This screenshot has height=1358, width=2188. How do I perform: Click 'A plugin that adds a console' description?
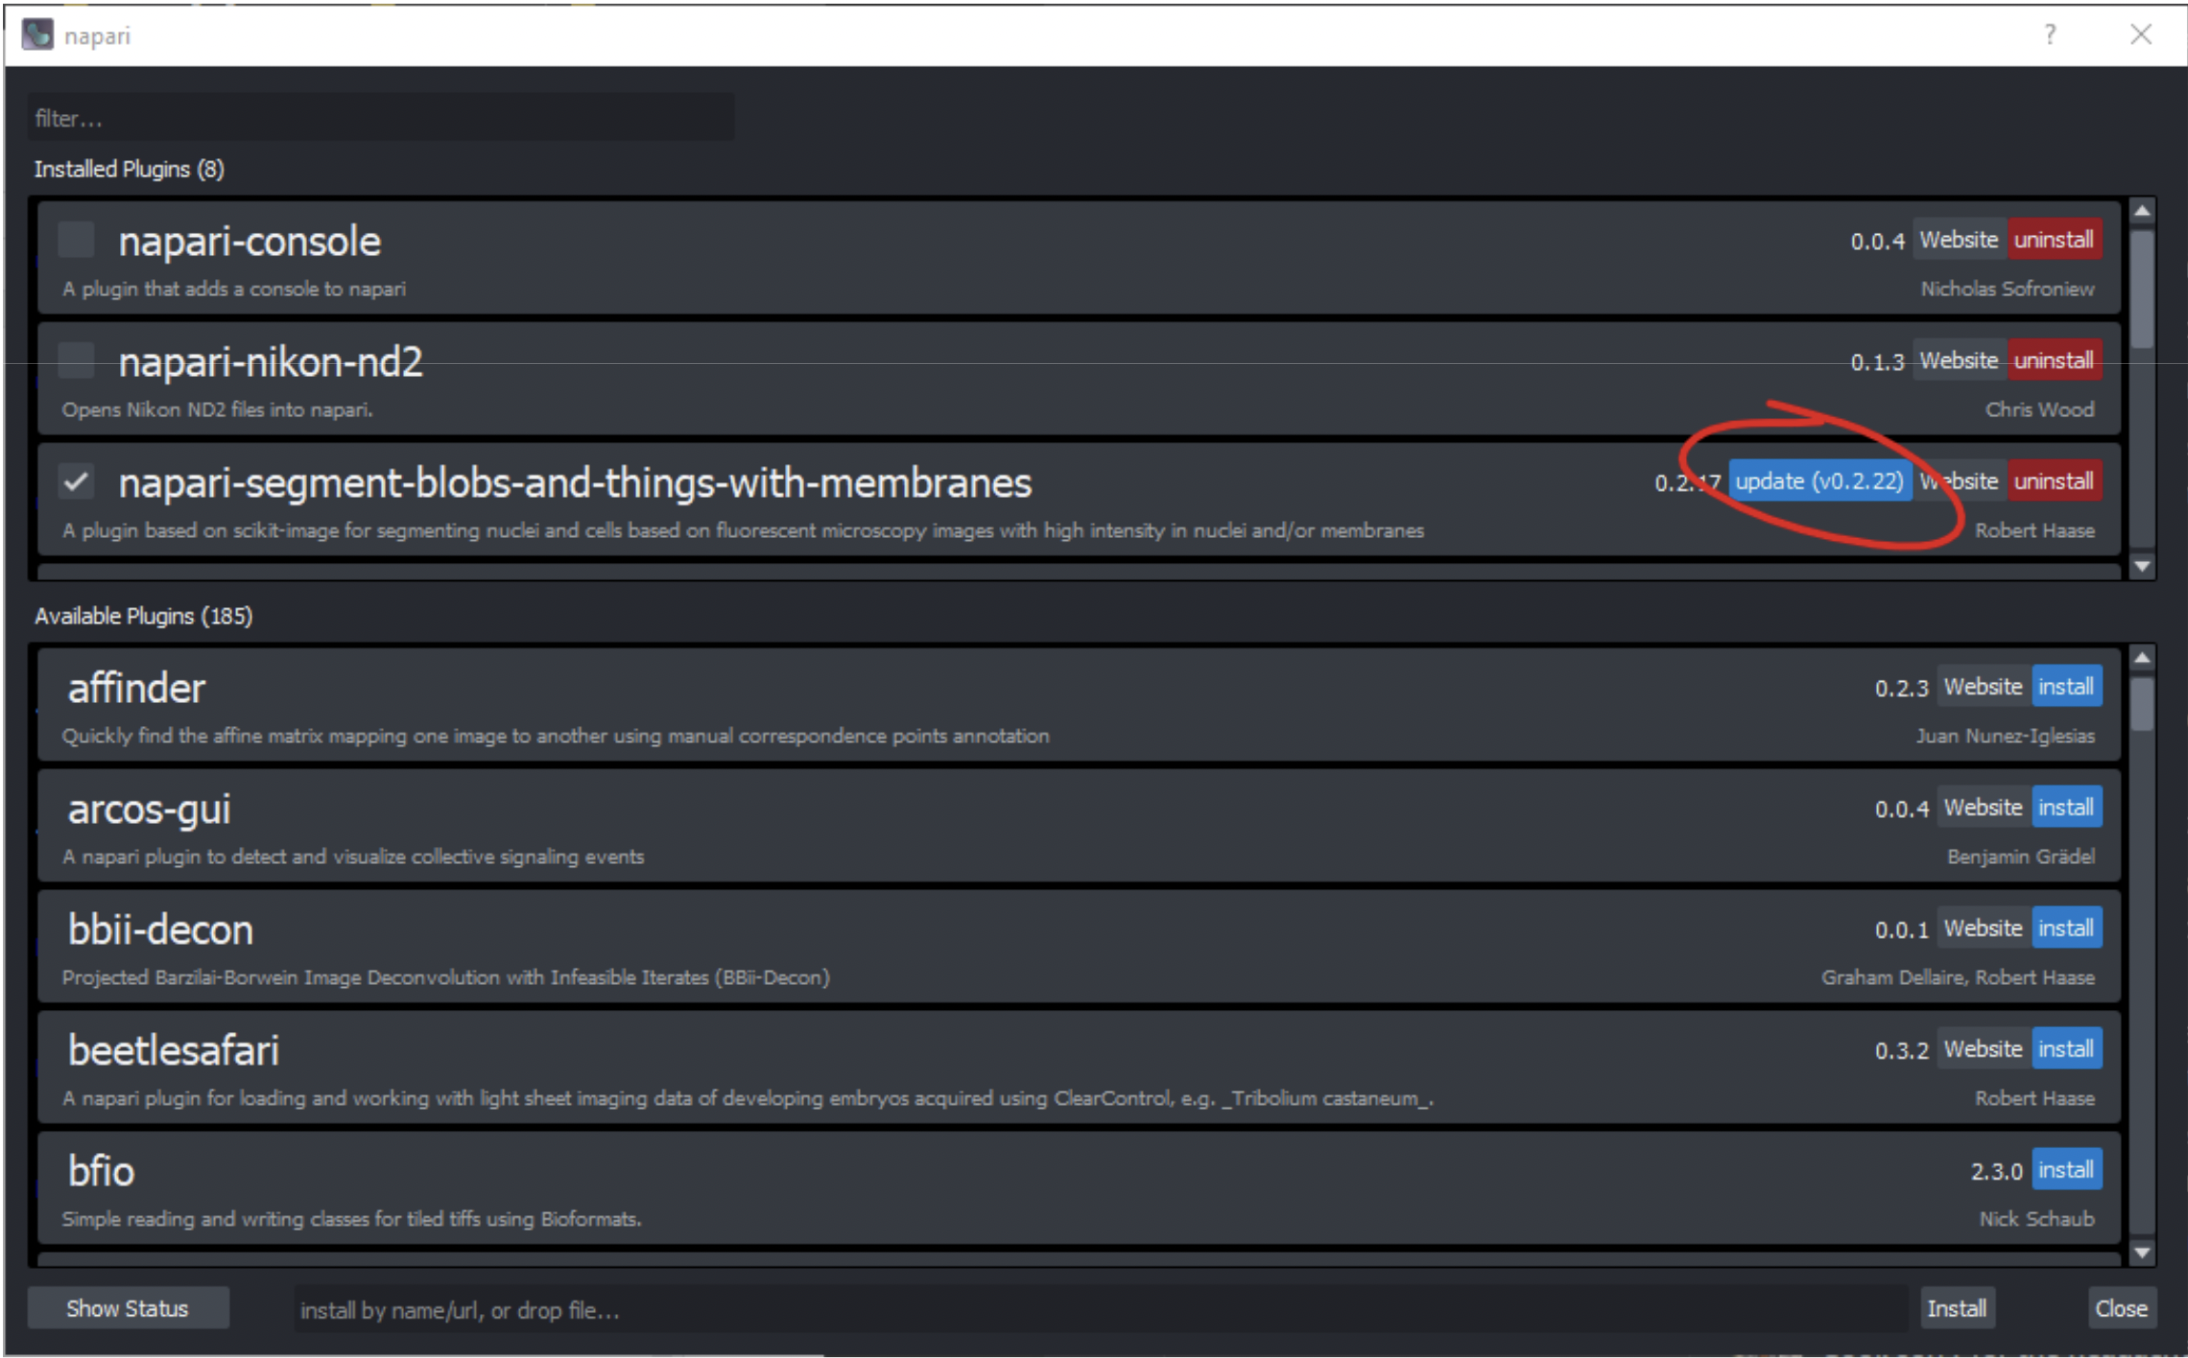[x=234, y=289]
